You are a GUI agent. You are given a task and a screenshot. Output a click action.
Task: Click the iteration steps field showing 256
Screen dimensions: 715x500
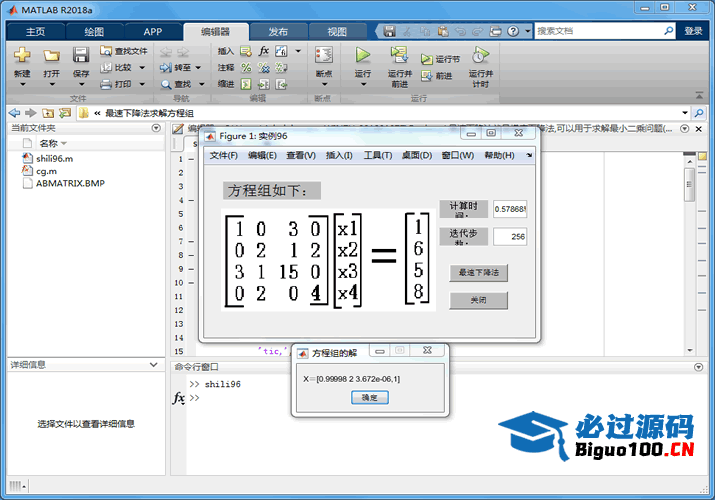(510, 237)
